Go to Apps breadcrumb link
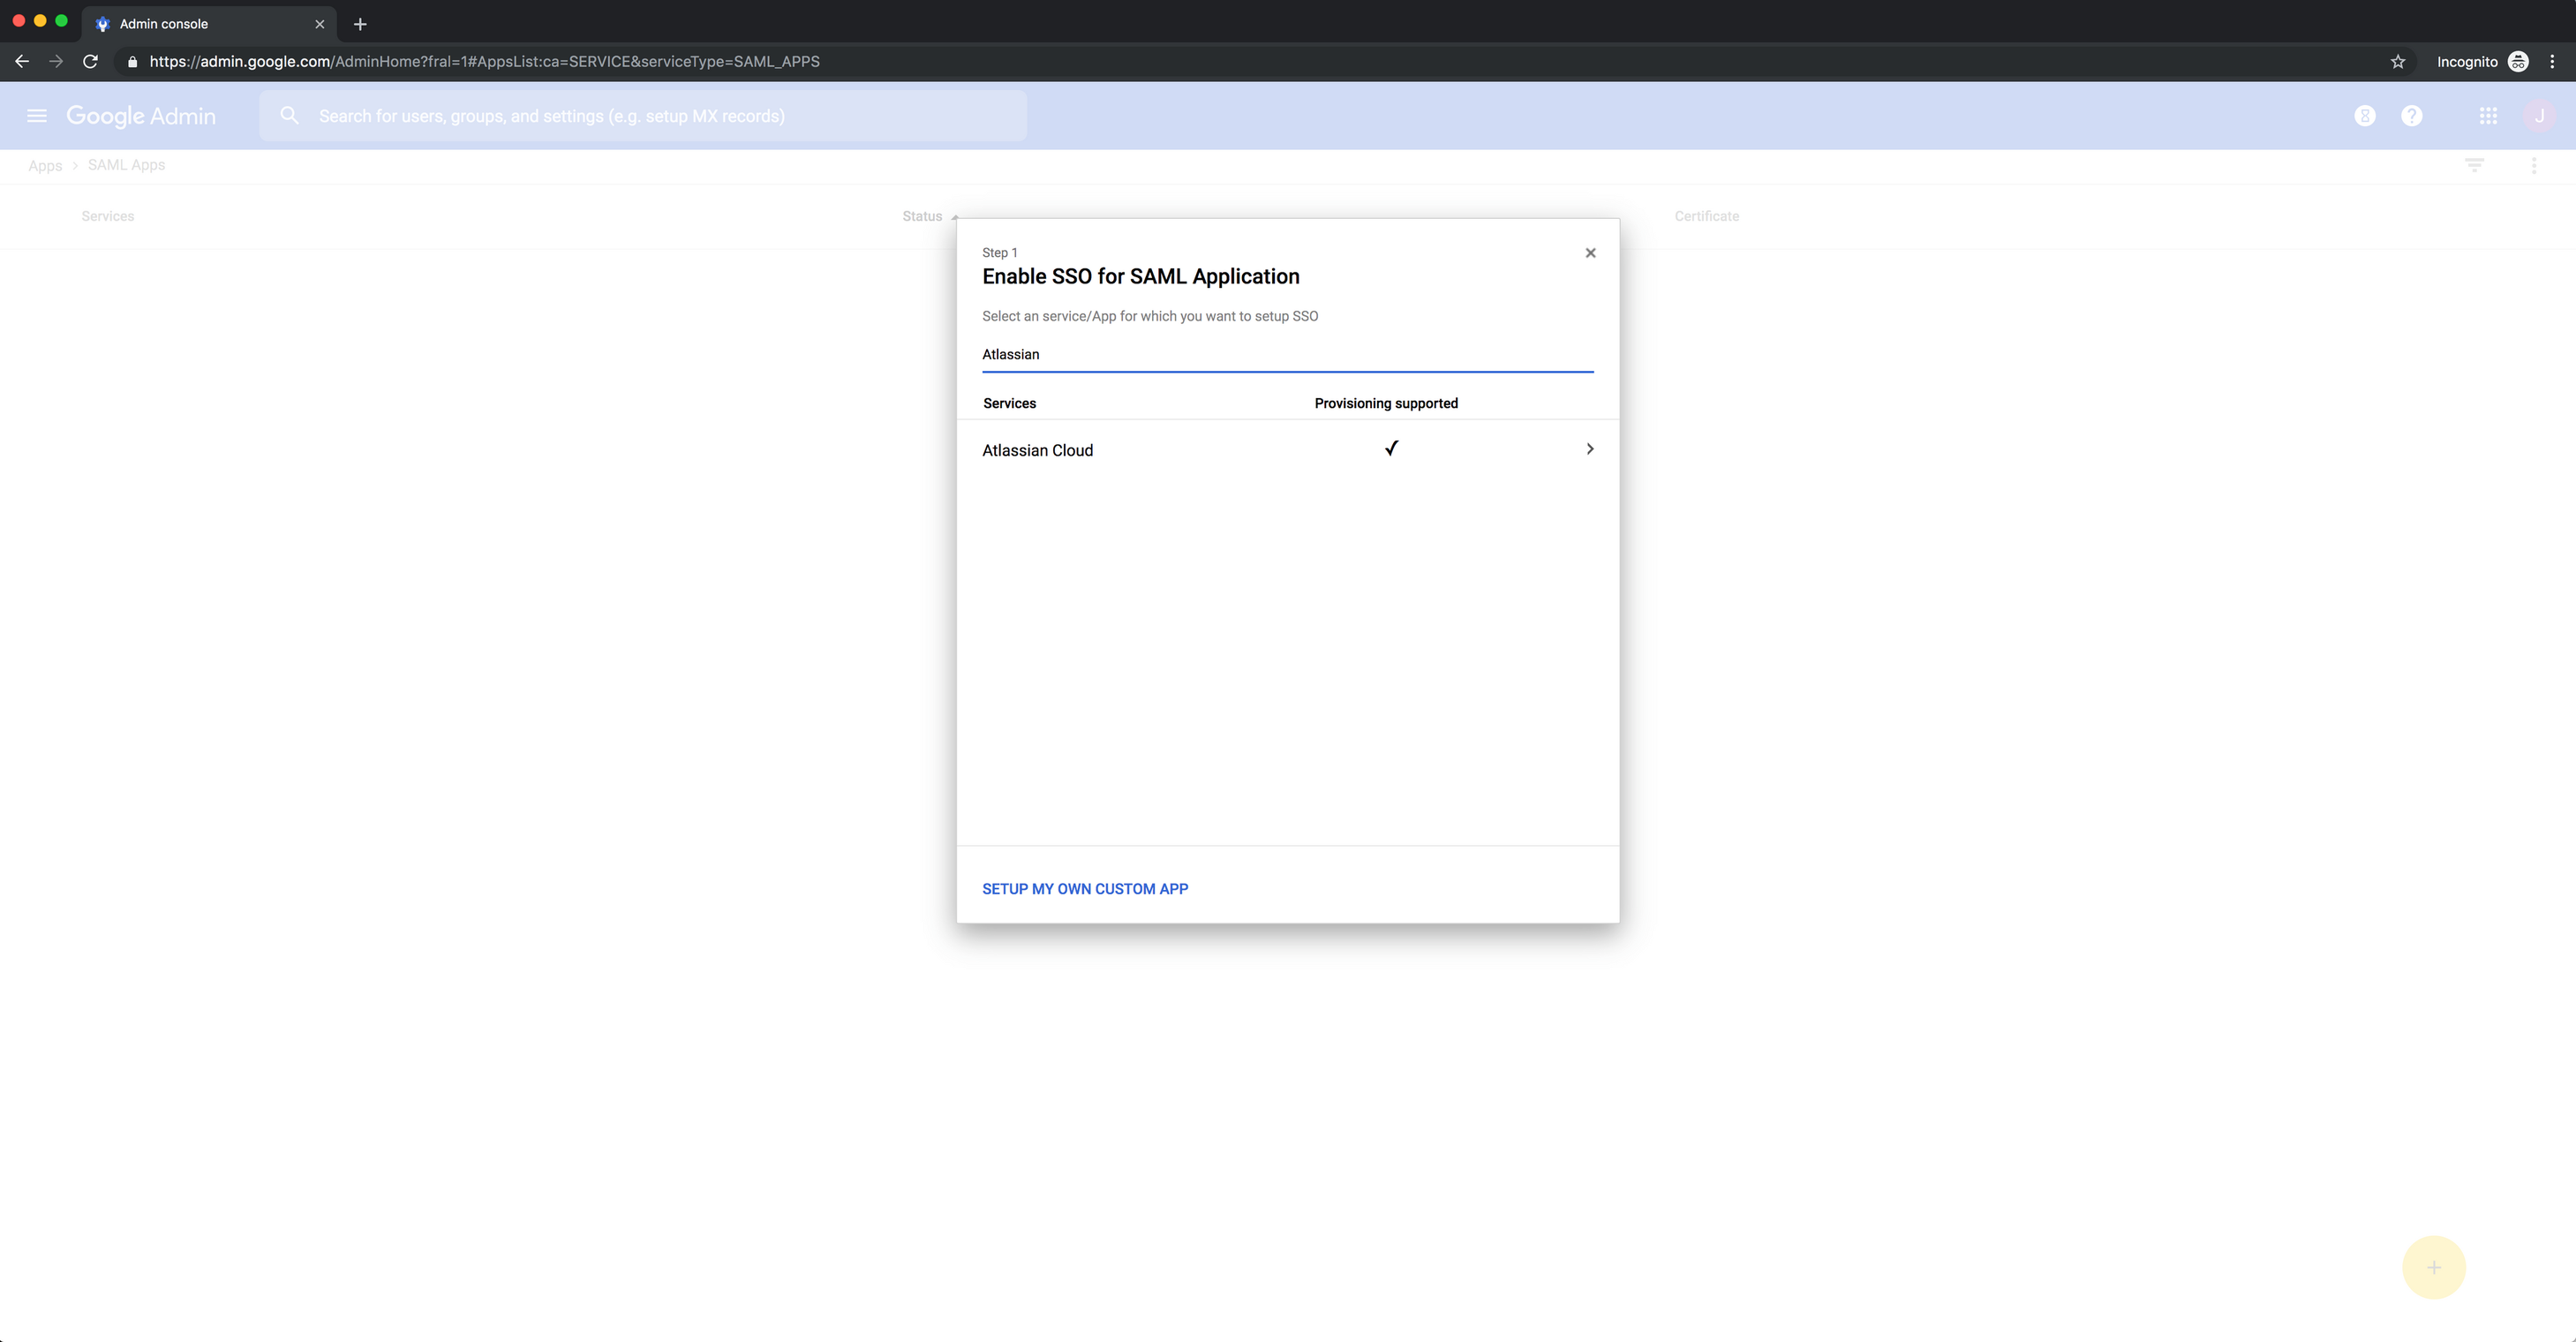2576x1342 pixels. 45,166
